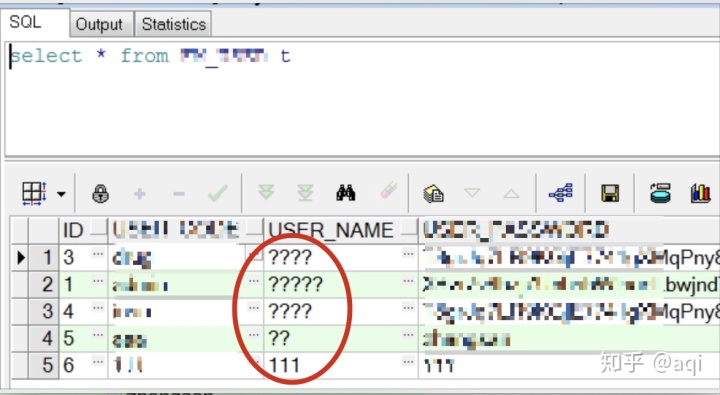Click the current row arrow indicator
The image size is (720, 395).
[x=21, y=257]
